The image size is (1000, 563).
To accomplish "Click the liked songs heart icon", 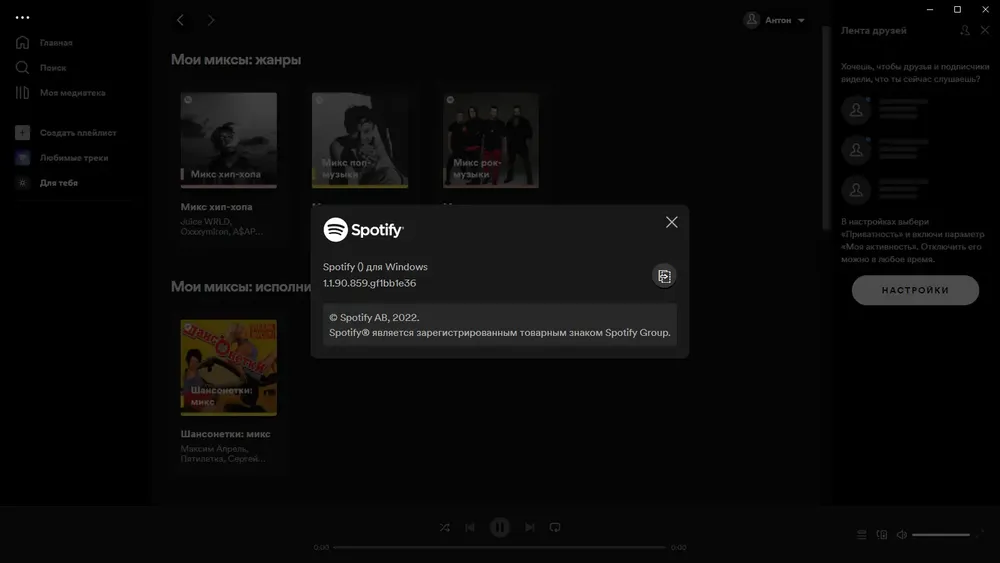I will [22, 157].
